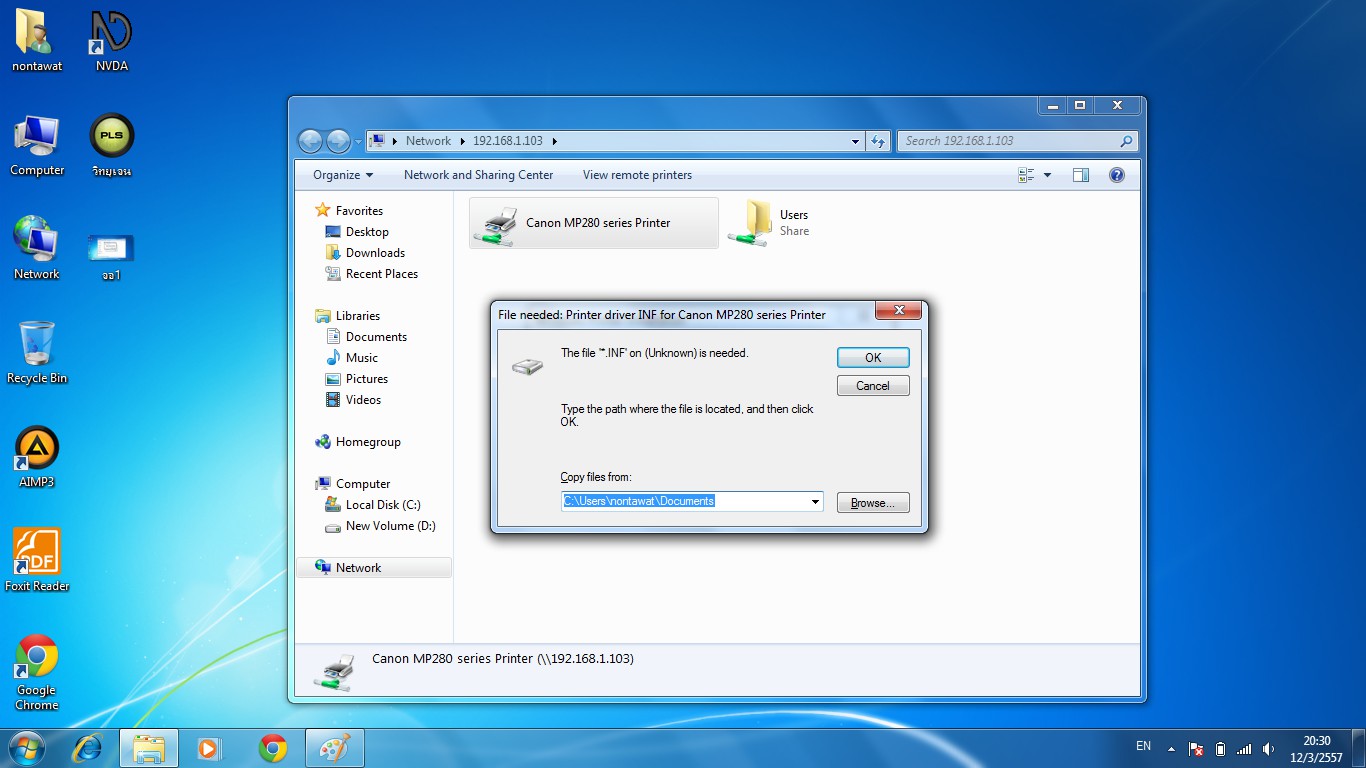Open the volume speaker tray icon
Screen dimensions: 1366x768
[x=1268, y=748]
